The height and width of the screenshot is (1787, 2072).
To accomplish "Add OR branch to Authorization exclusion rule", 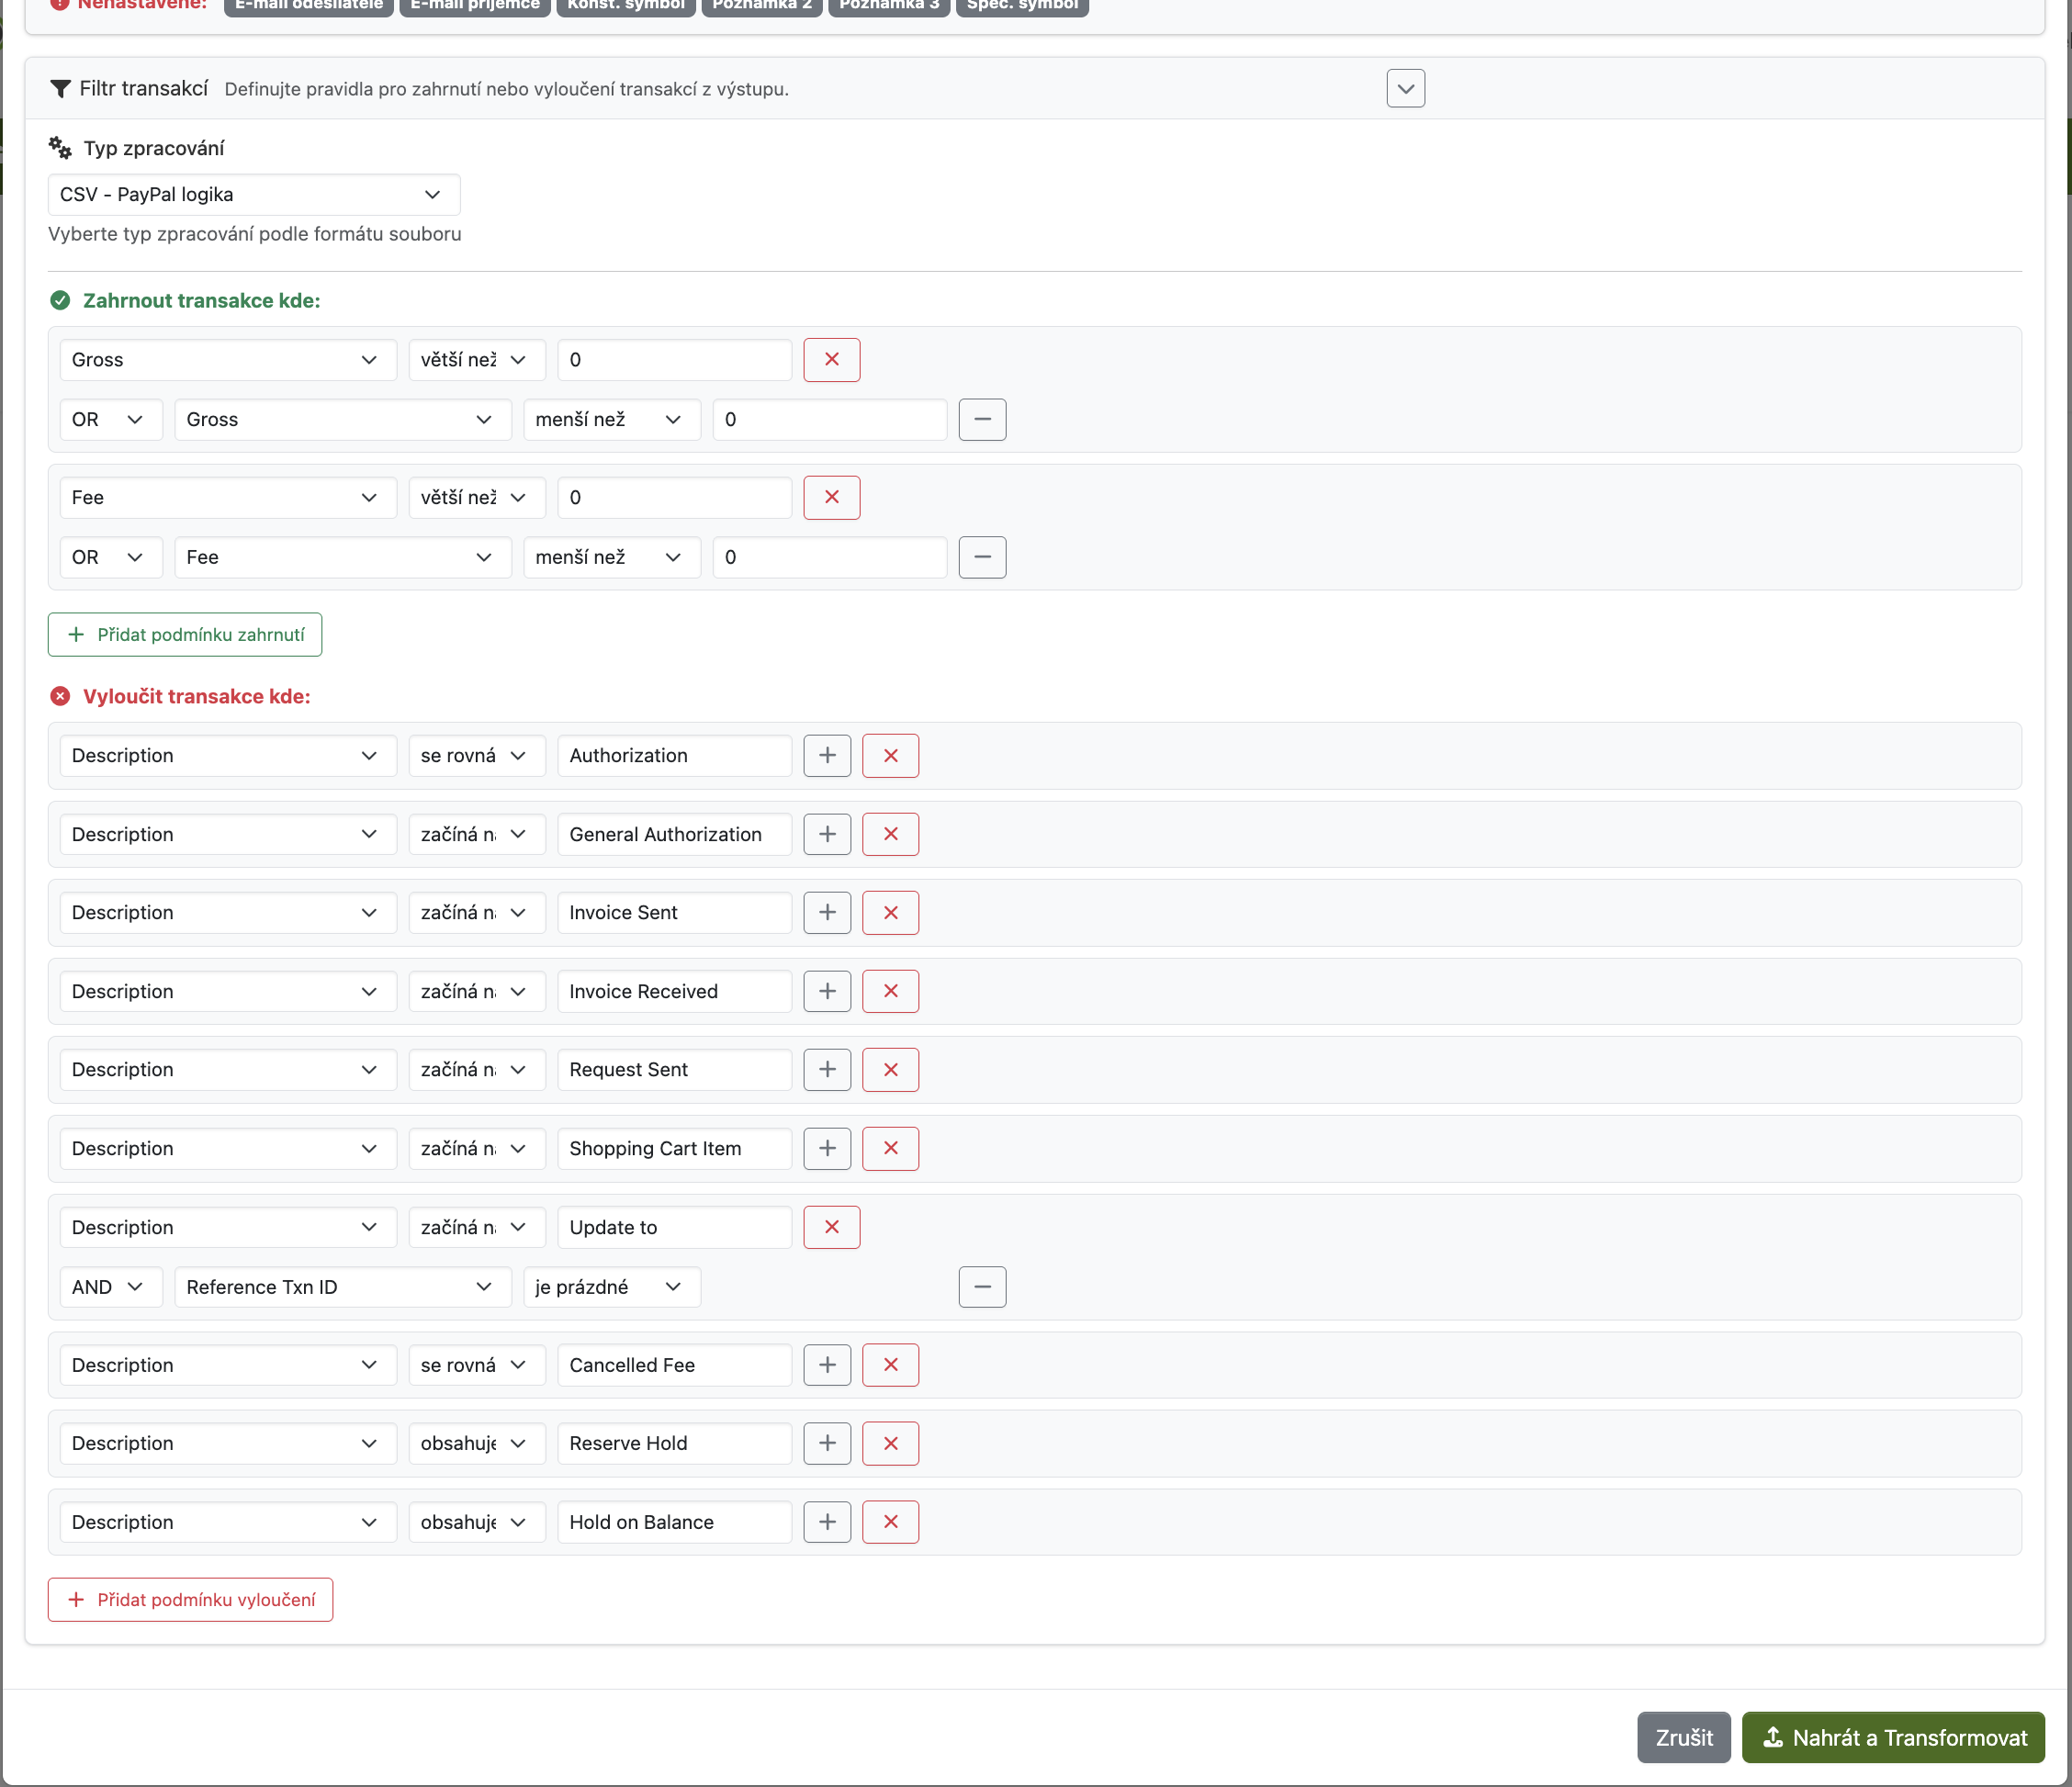I will click(x=826, y=755).
